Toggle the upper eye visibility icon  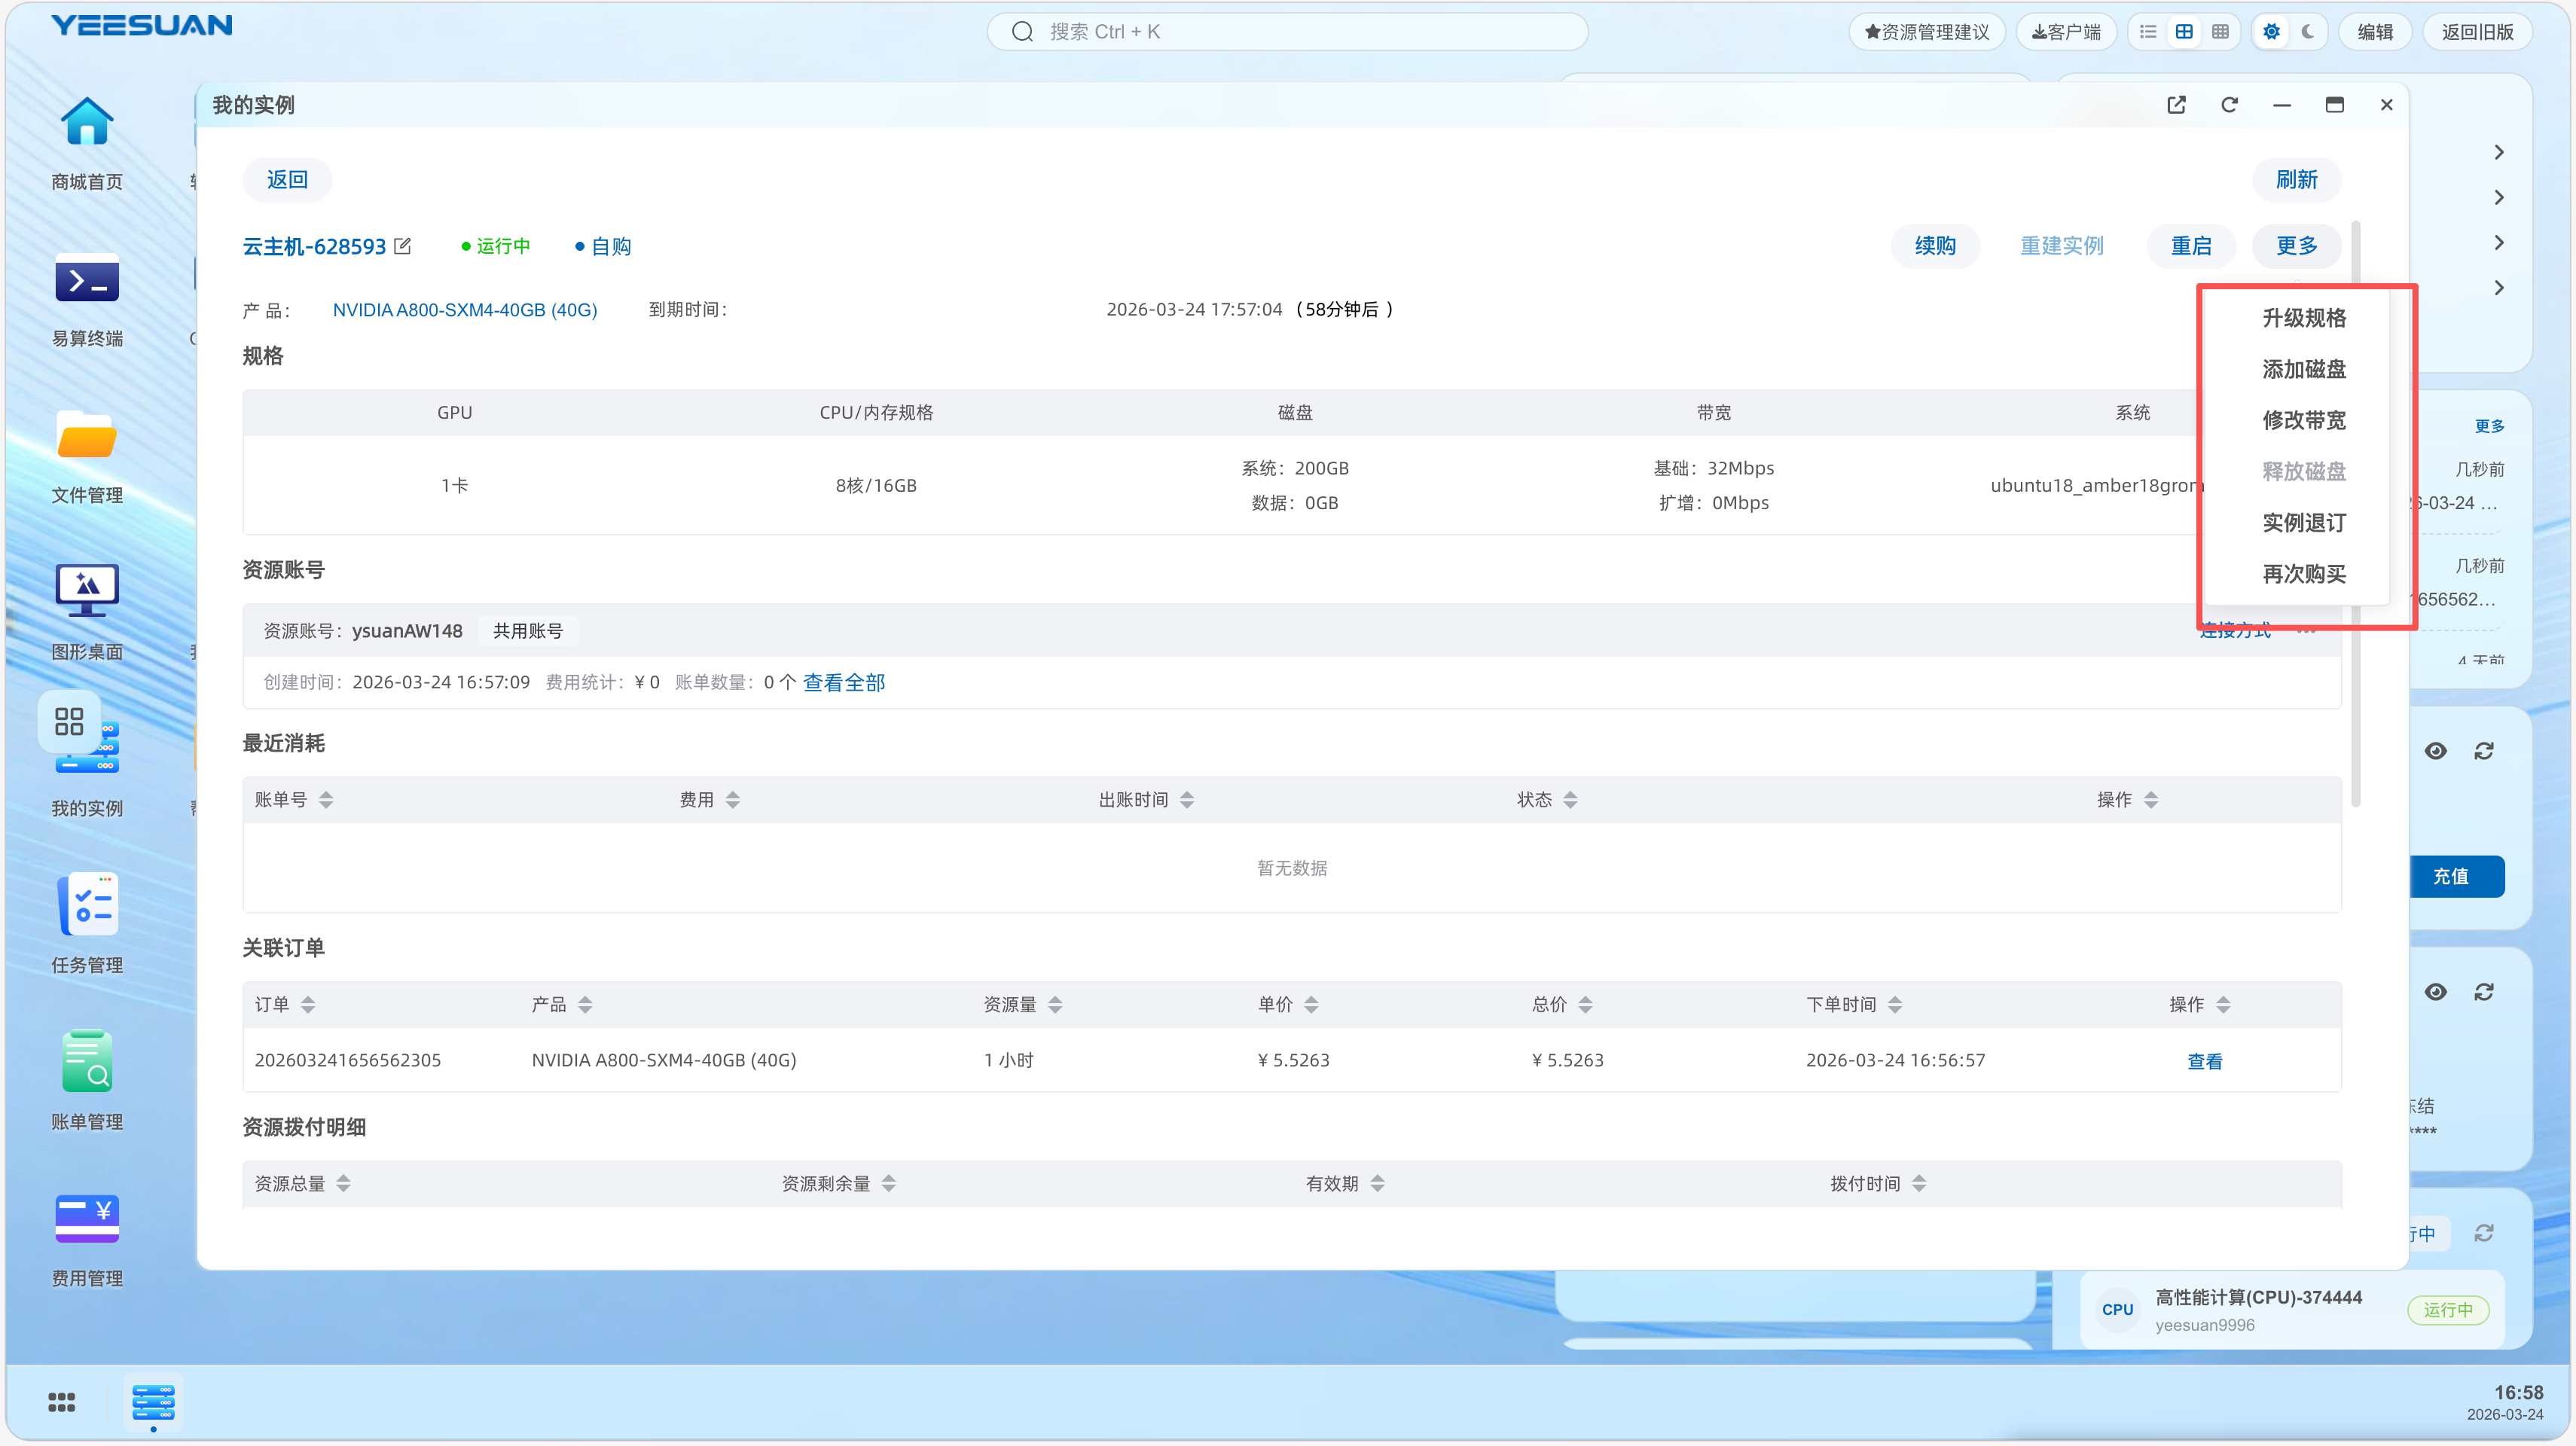pos(2436,751)
